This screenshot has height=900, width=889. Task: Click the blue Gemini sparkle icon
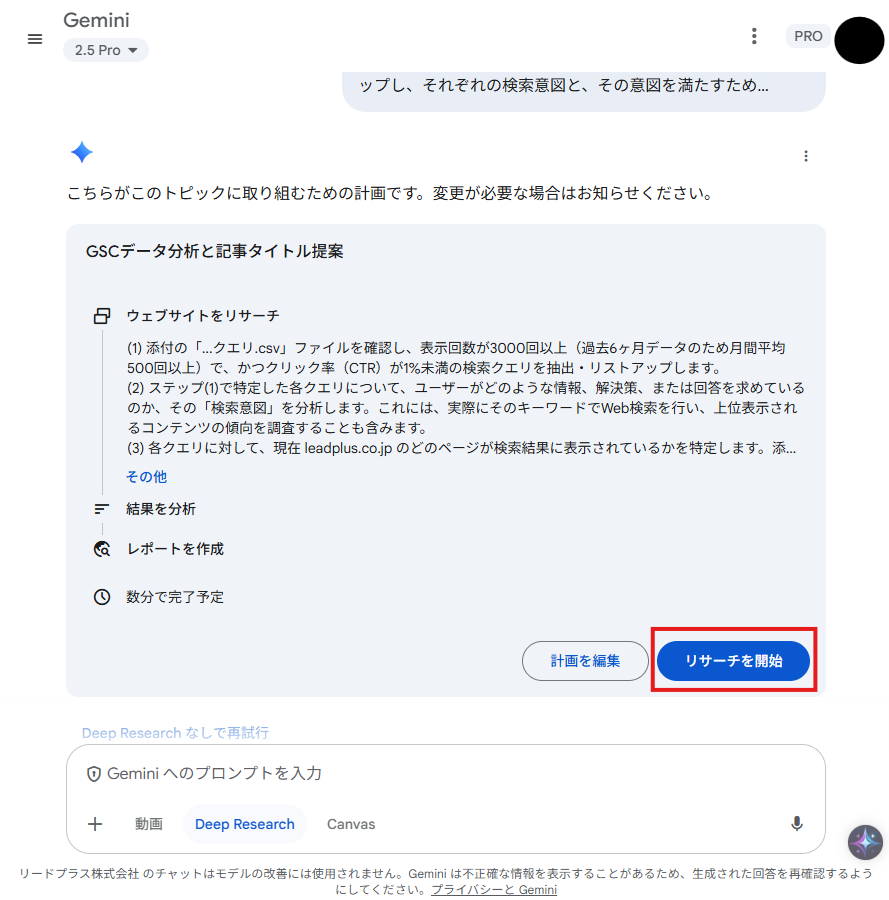coord(82,152)
